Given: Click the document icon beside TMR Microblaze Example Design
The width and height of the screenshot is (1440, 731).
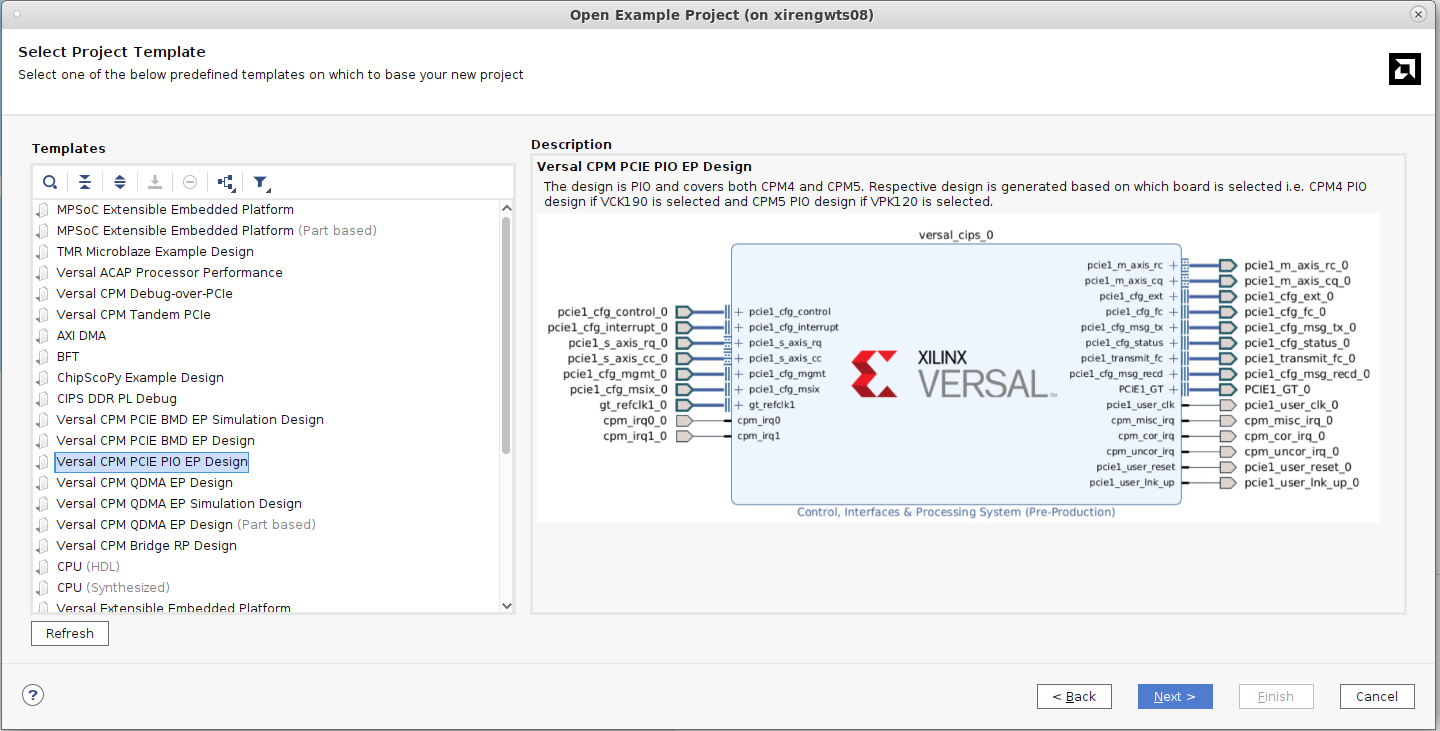Looking at the screenshot, I should (x=42, y=251).
